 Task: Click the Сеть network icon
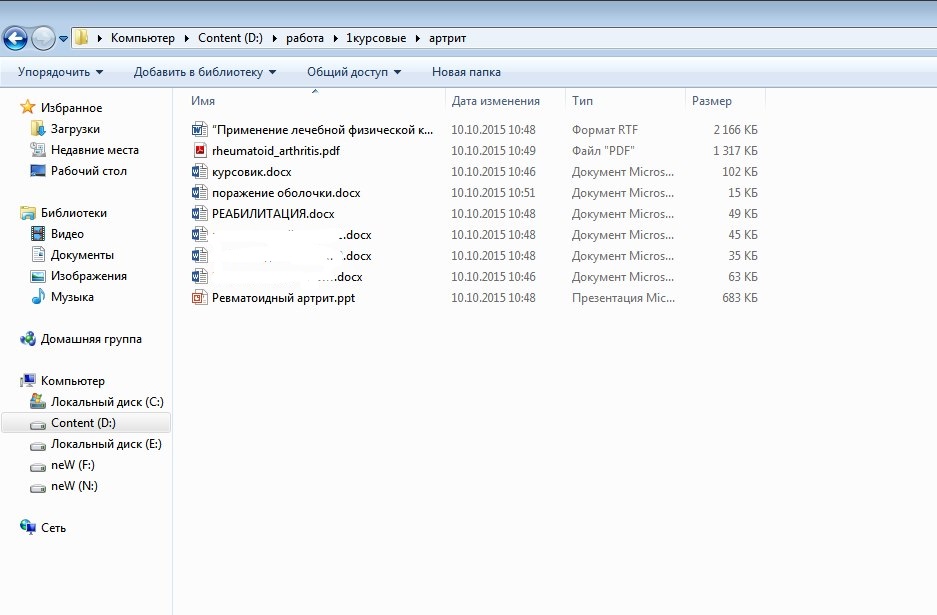(27, 527)
